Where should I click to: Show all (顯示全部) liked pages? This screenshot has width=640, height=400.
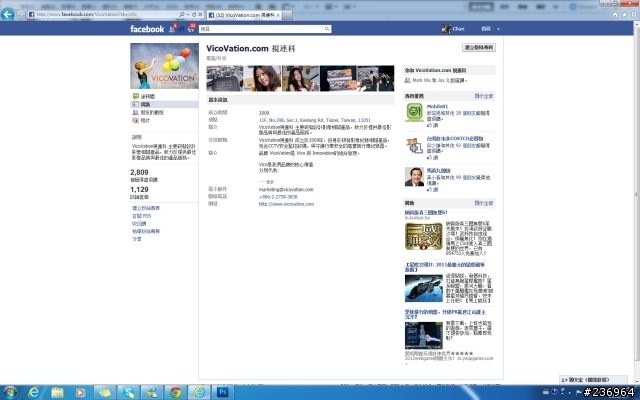484,96
